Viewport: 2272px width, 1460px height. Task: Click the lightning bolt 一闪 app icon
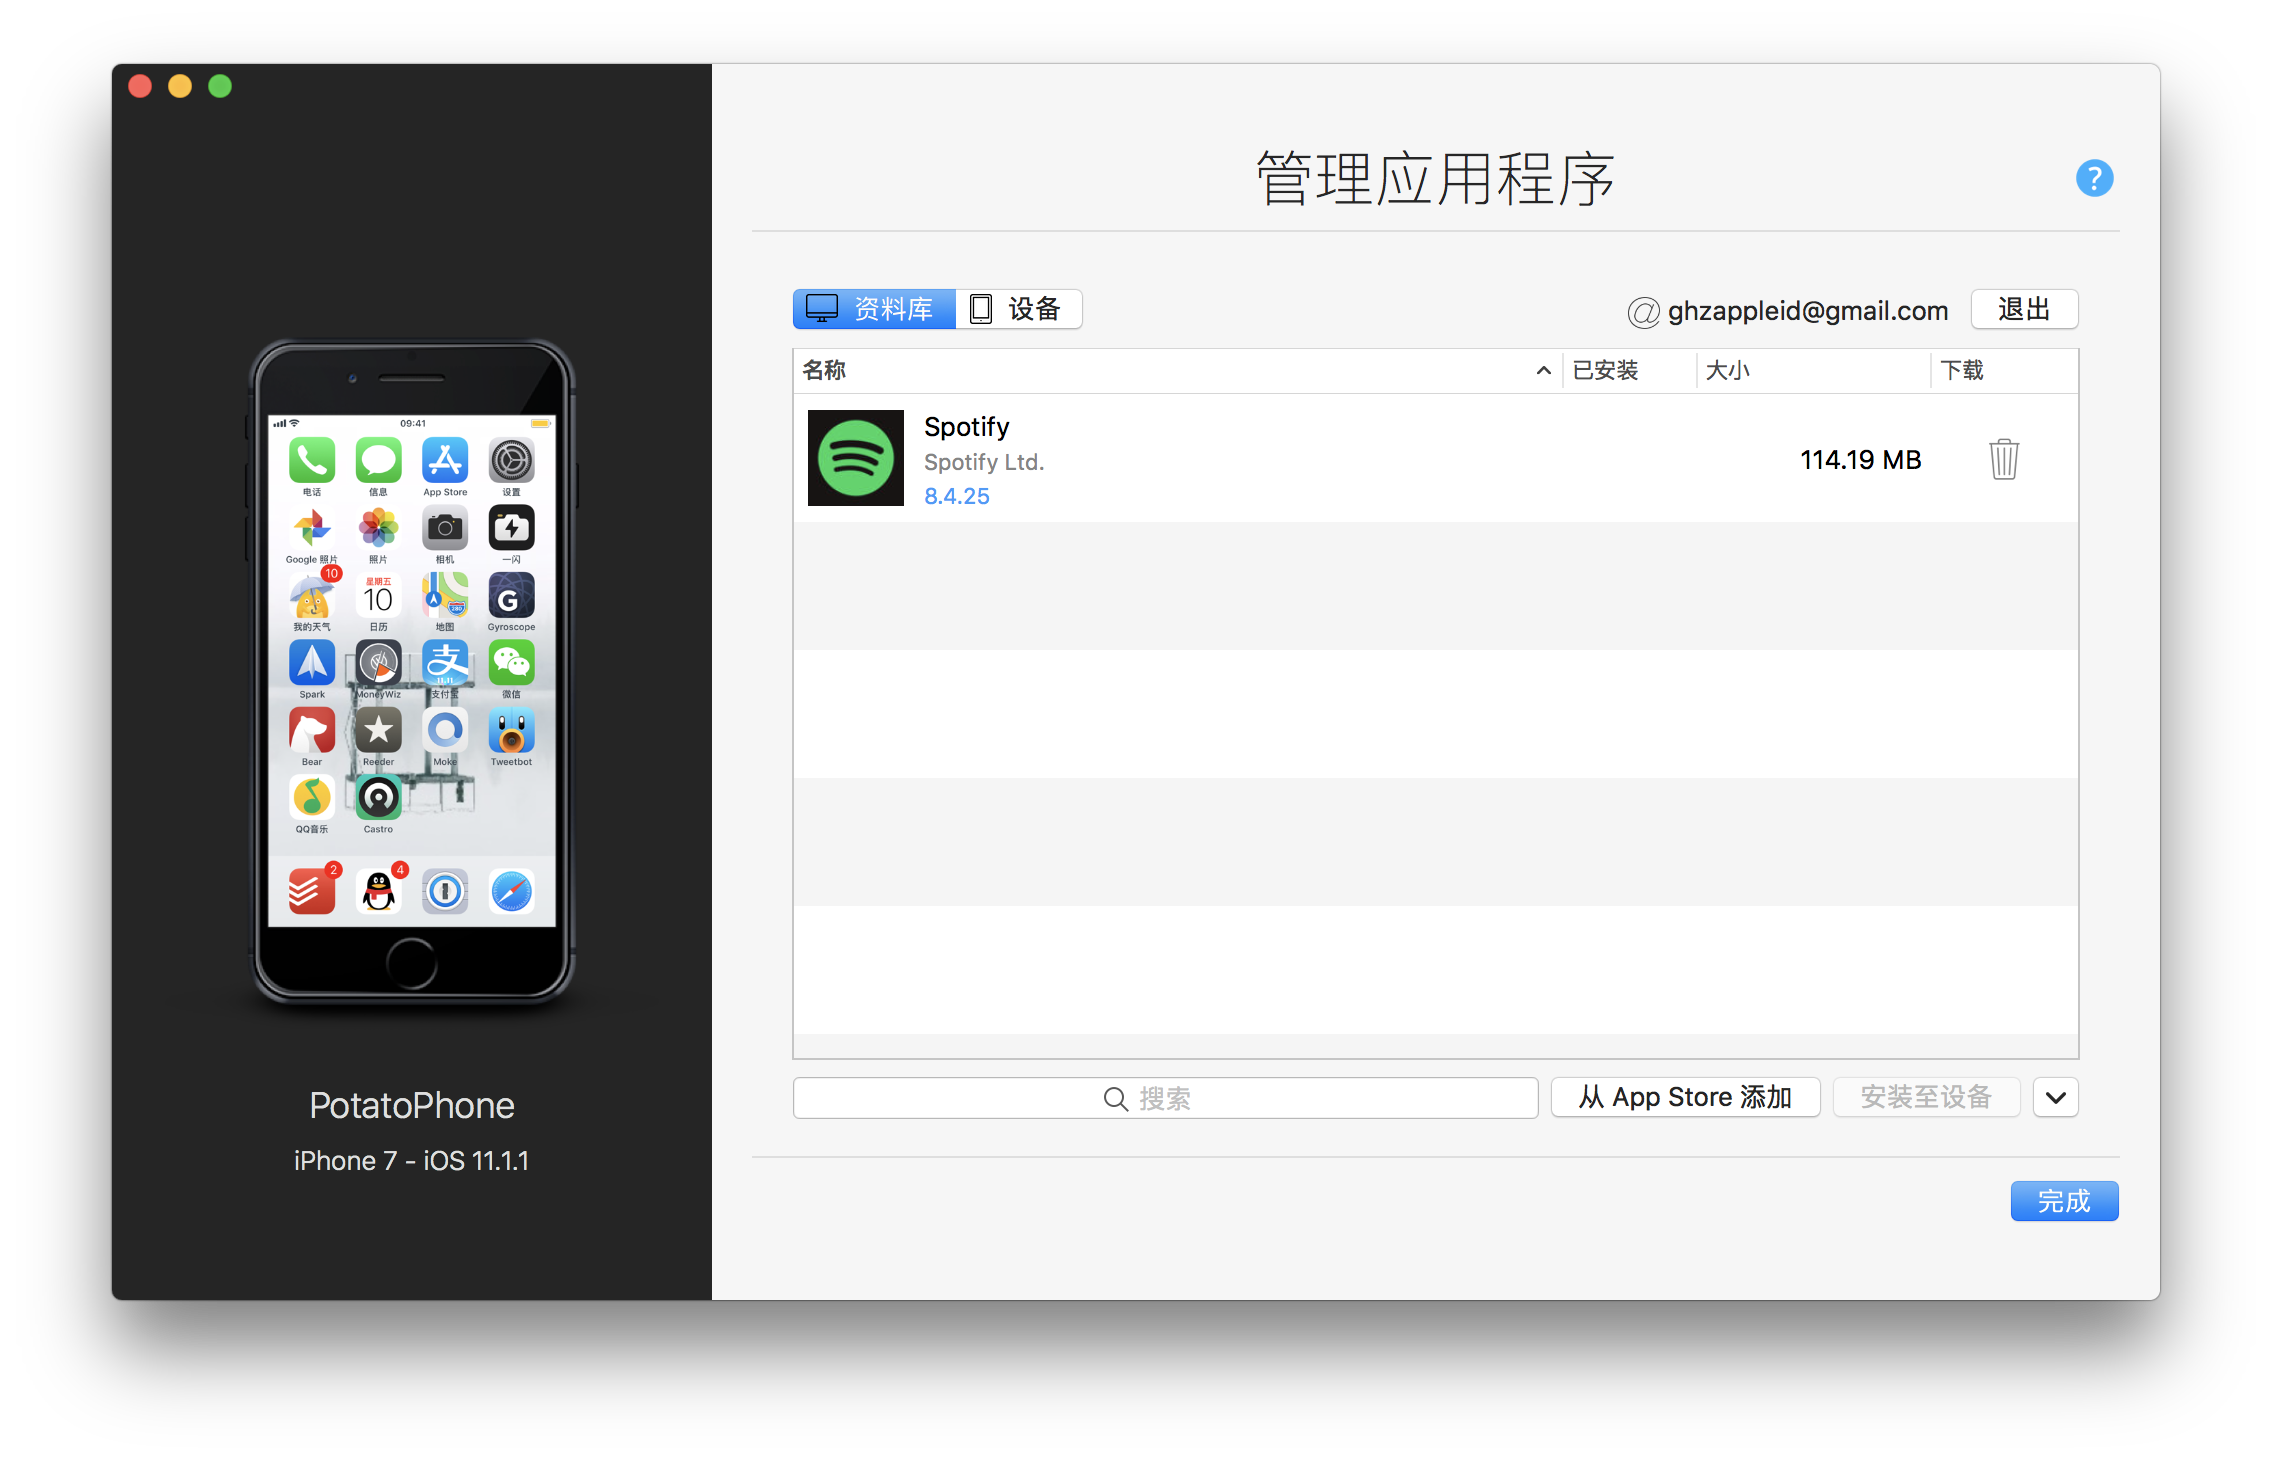[x=511, y=528]
